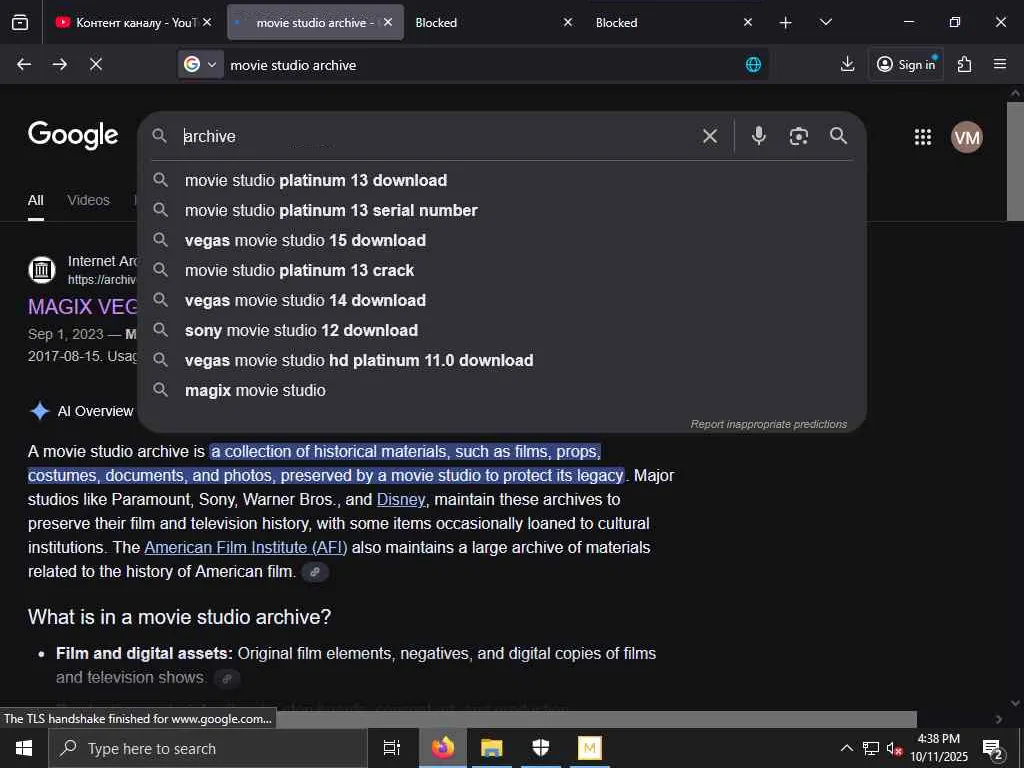
Task: Select suggestion vegas movie studio hd platinum 11.0 download
Action: (x=502, y=360)
